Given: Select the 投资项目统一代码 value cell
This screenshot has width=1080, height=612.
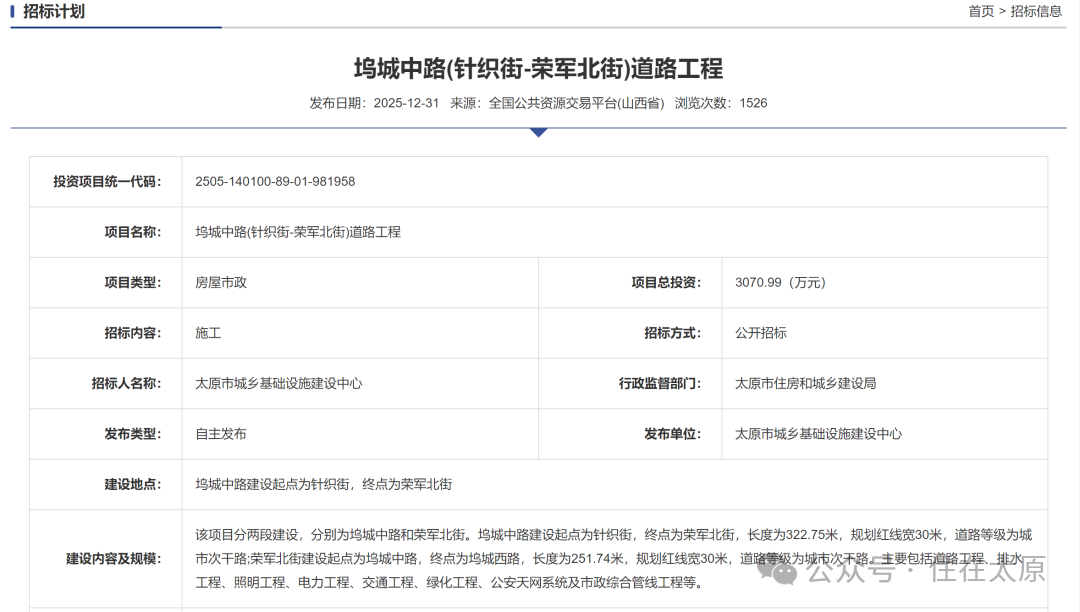Looking at the screenshot, I should click(x=274, y=182).
